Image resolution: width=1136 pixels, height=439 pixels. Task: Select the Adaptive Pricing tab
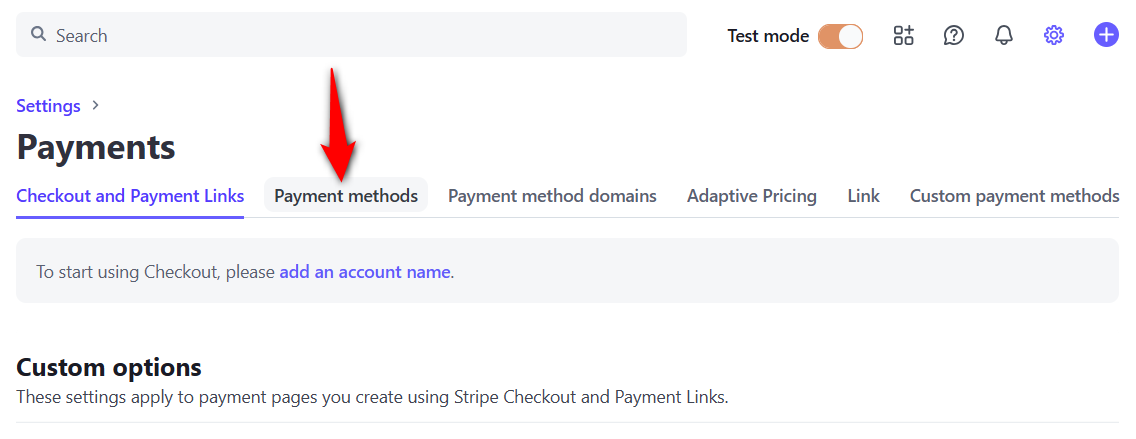point(752,196)
